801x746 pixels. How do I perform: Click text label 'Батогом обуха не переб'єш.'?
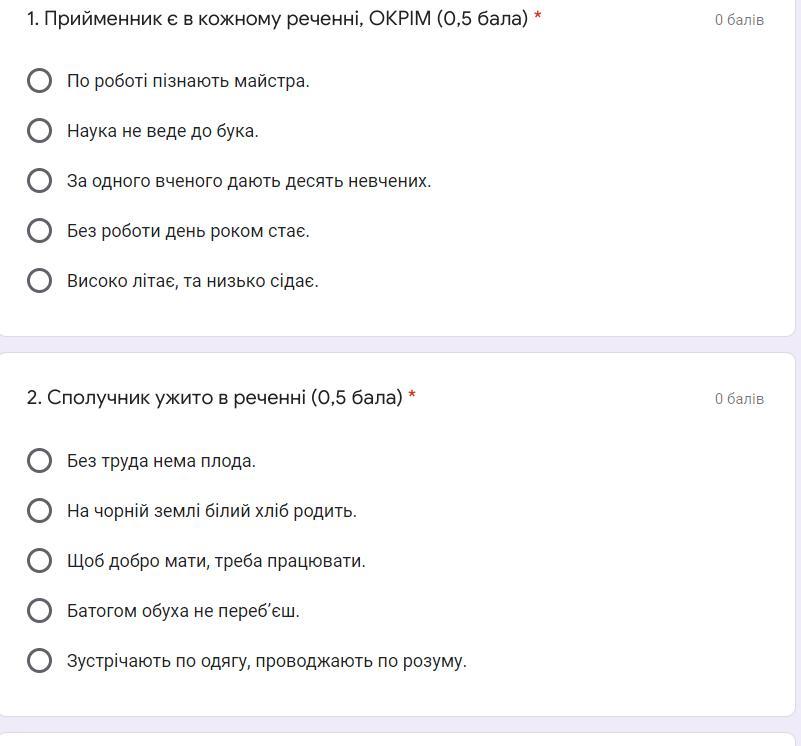point(183,611)
